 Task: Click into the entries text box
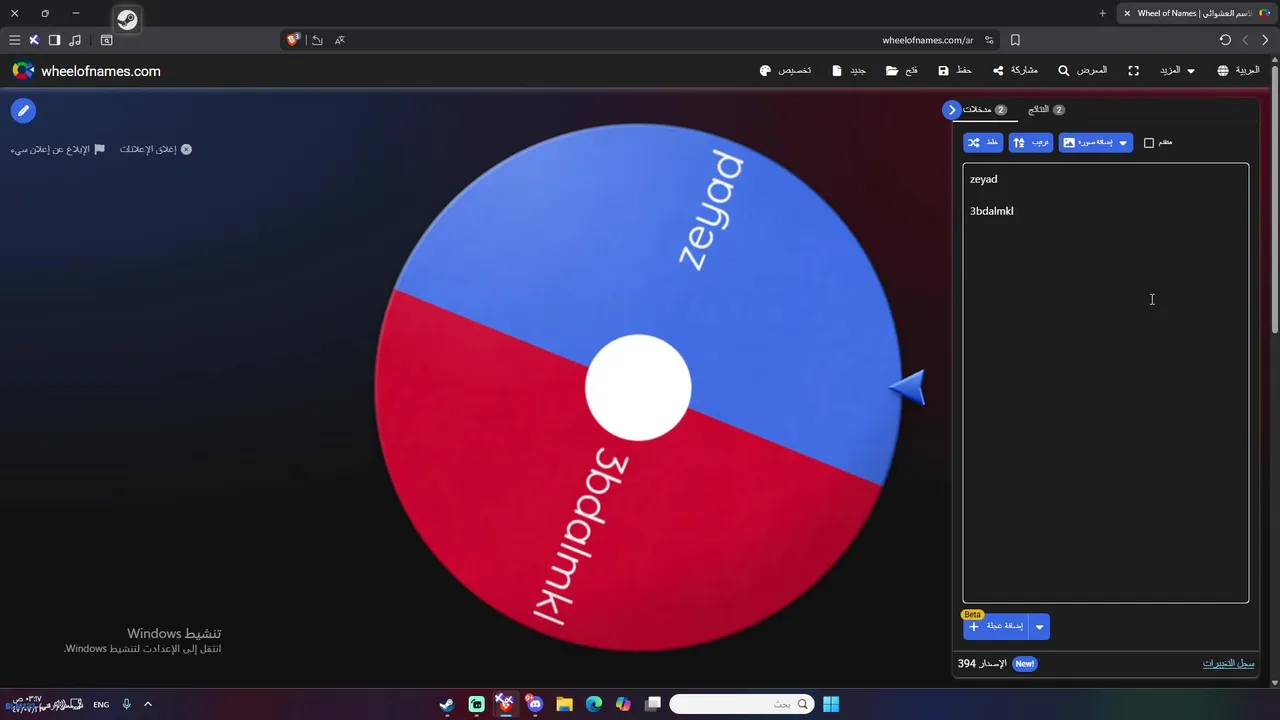tap(1105, 383)
